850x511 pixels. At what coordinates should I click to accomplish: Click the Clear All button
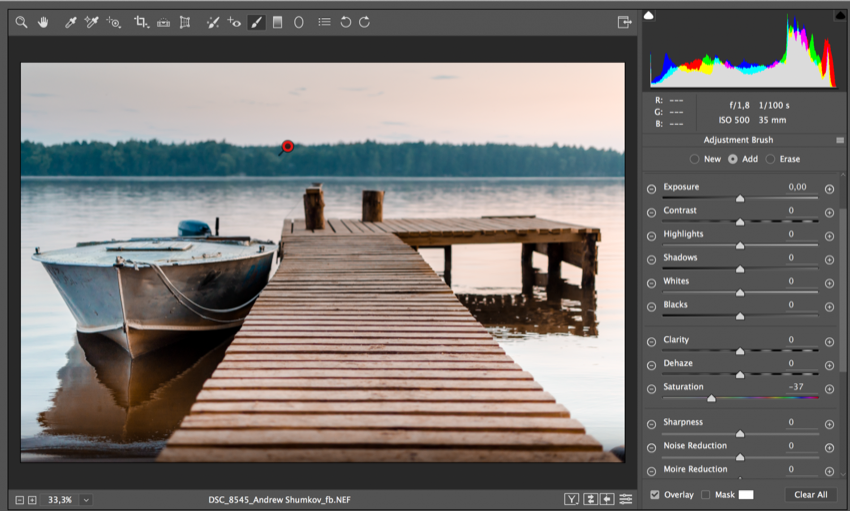[810, 495]
